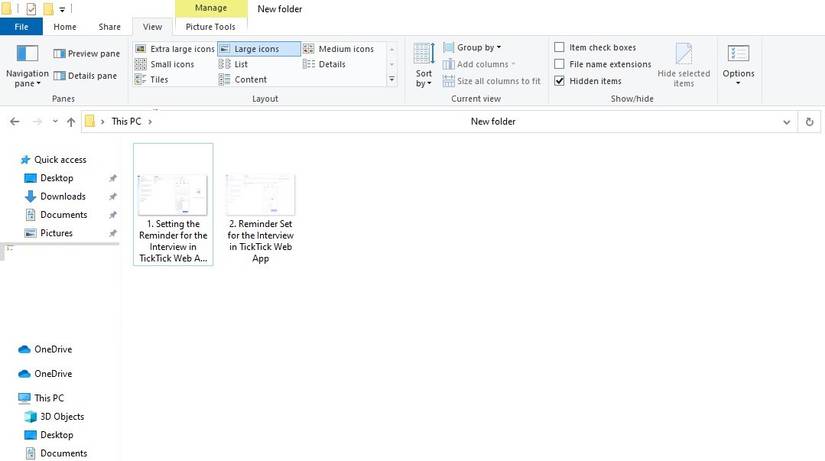Image resolution: width=825 pixels, height=461 pixels.
Task: Click the Properties quick access toolbar icon
Action: (x=31, y=8)
